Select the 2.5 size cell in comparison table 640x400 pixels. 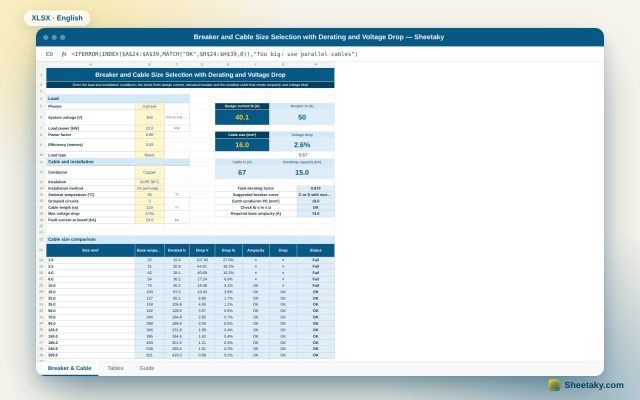90,266
